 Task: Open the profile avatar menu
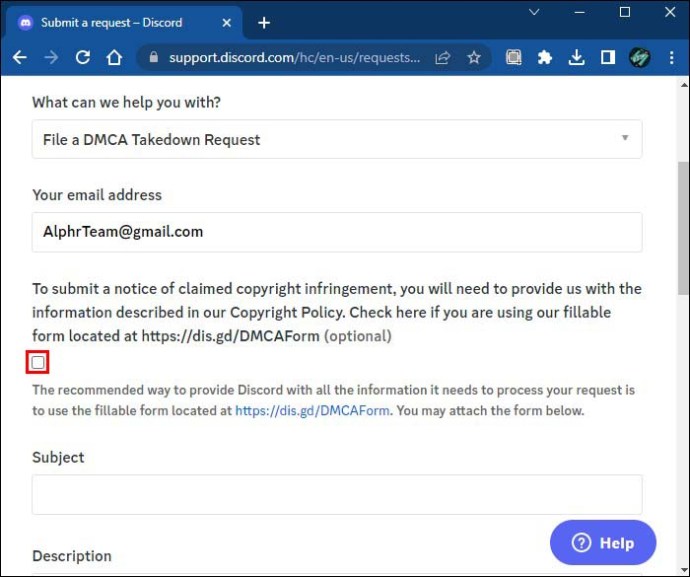coord(639,58)
